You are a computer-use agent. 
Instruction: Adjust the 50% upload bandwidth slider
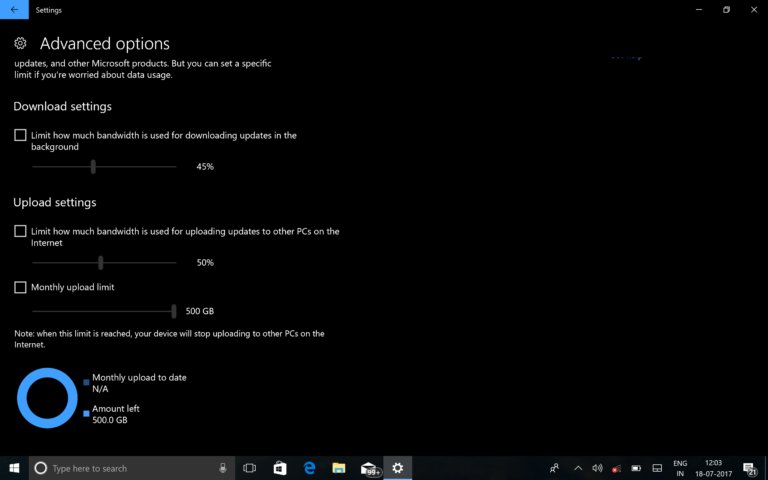point(100,263)
